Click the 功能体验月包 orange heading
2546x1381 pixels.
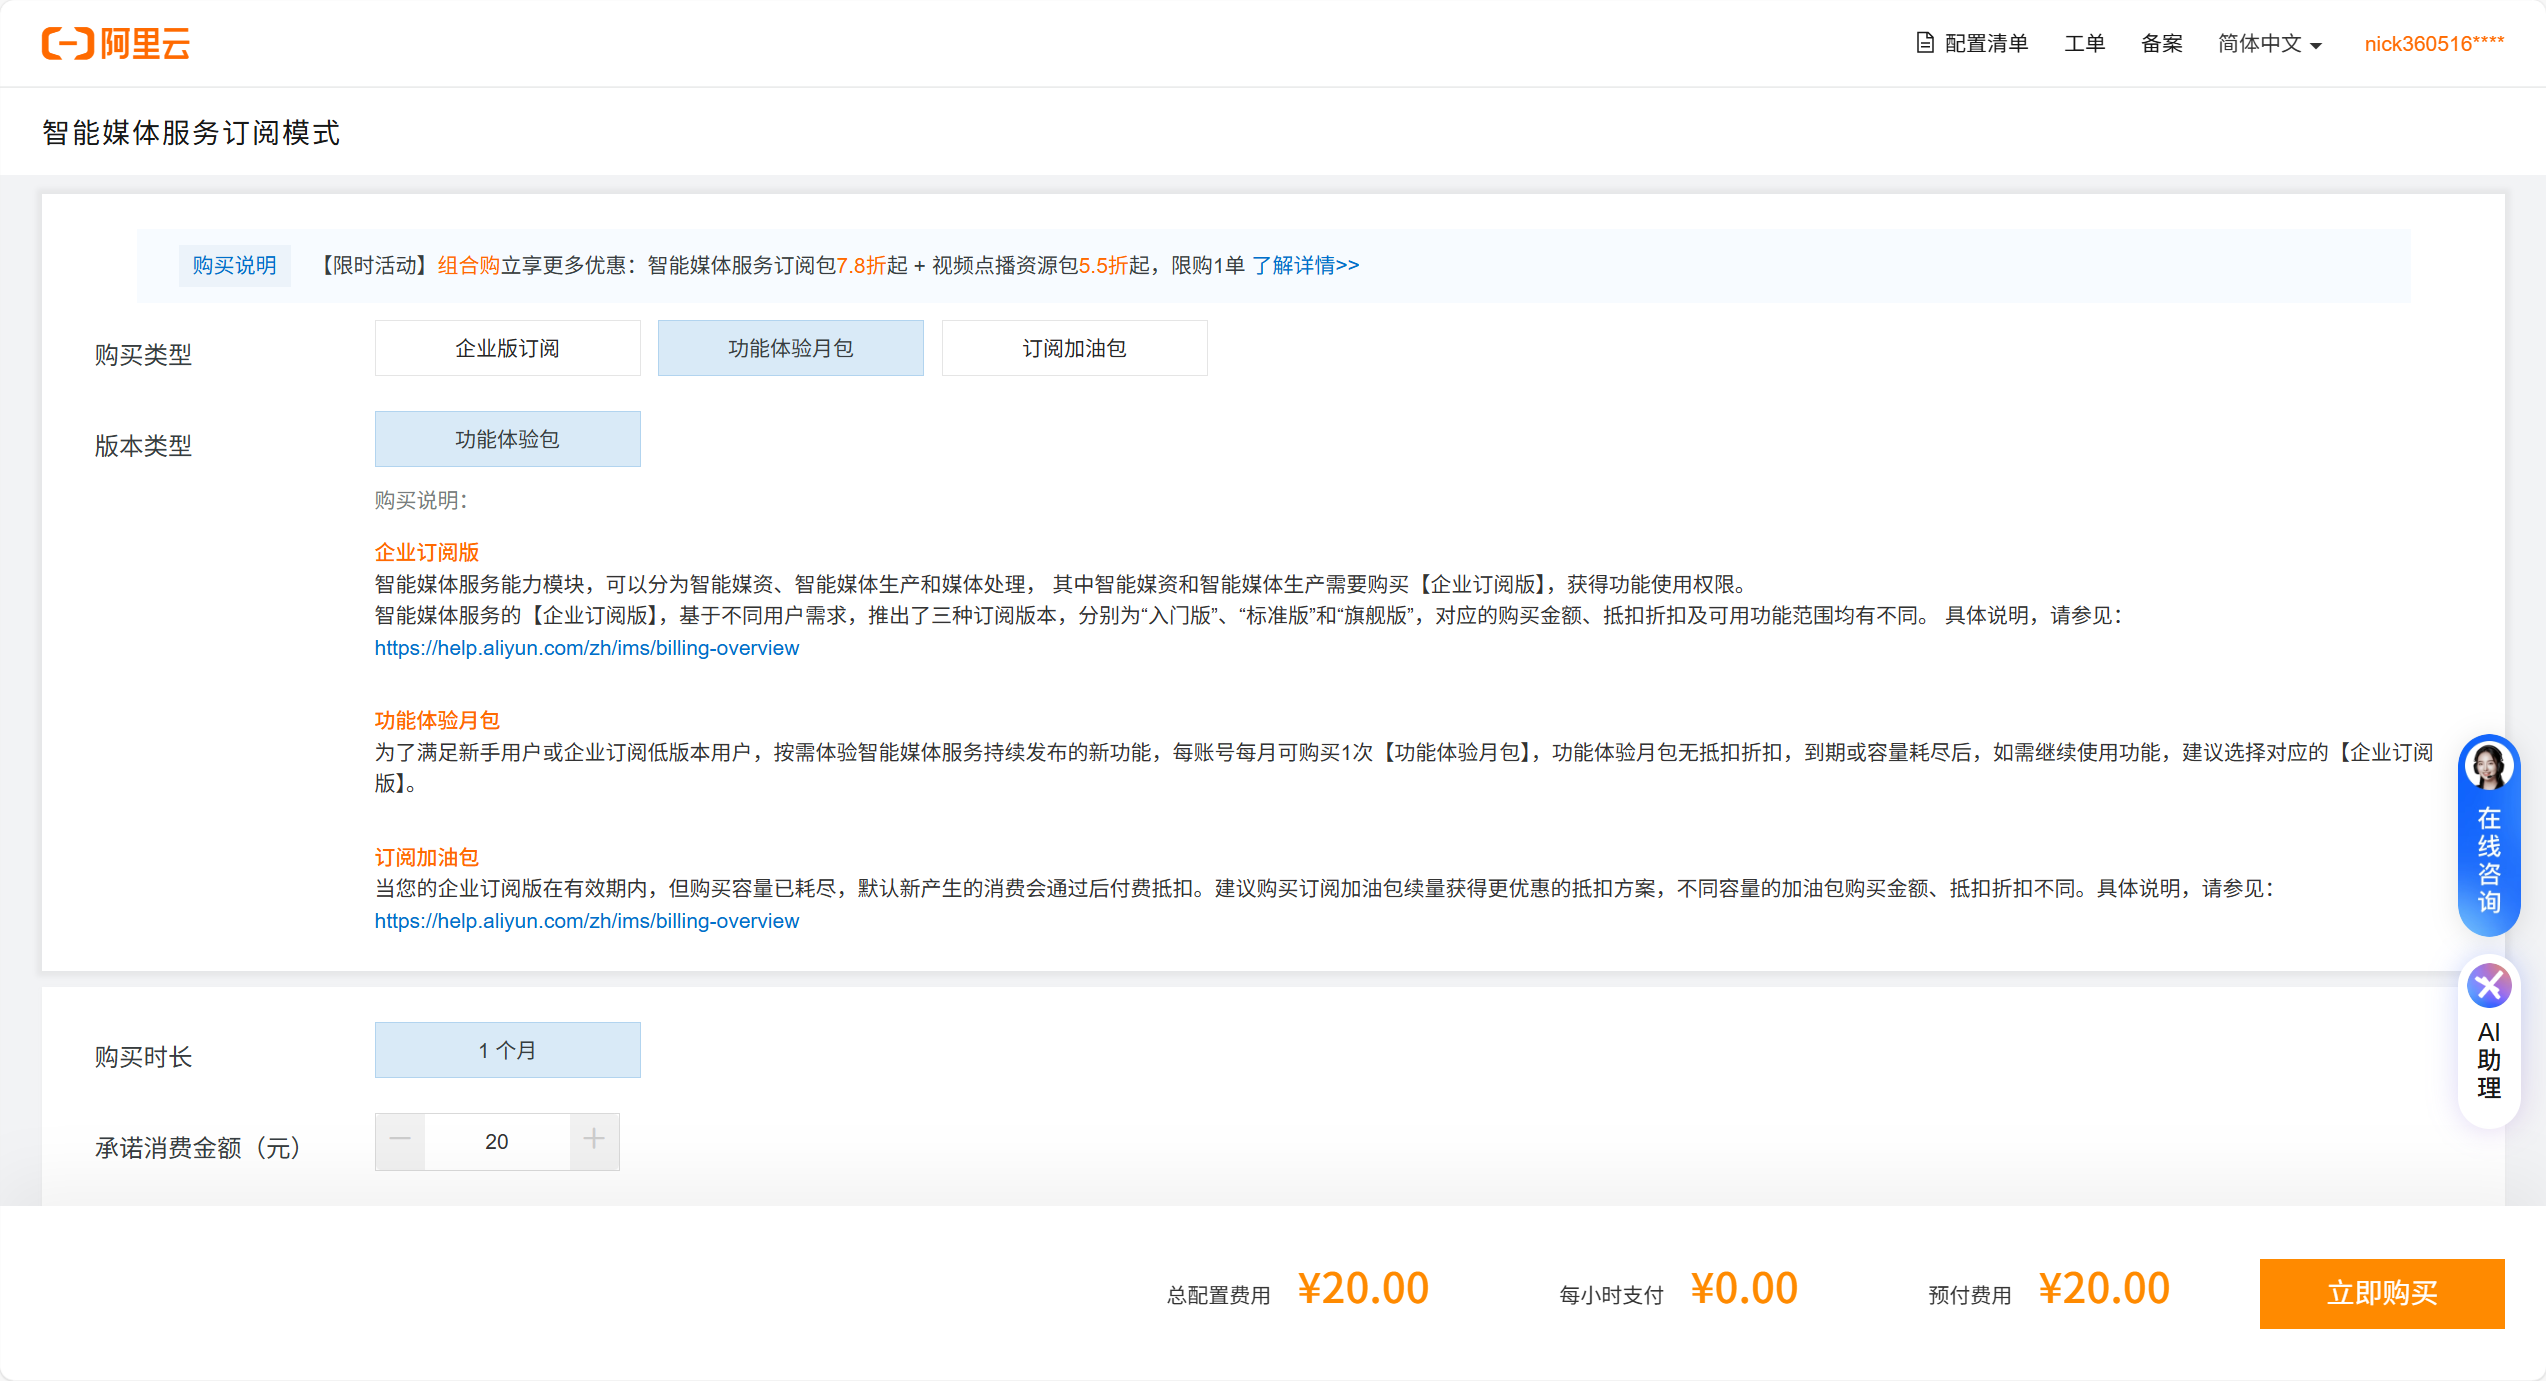coord(437,720)
